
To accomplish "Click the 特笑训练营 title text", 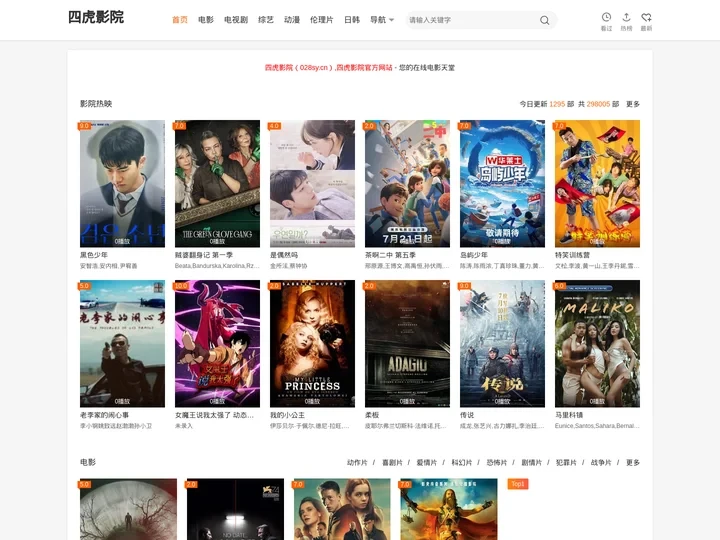I will coord(572,255).
